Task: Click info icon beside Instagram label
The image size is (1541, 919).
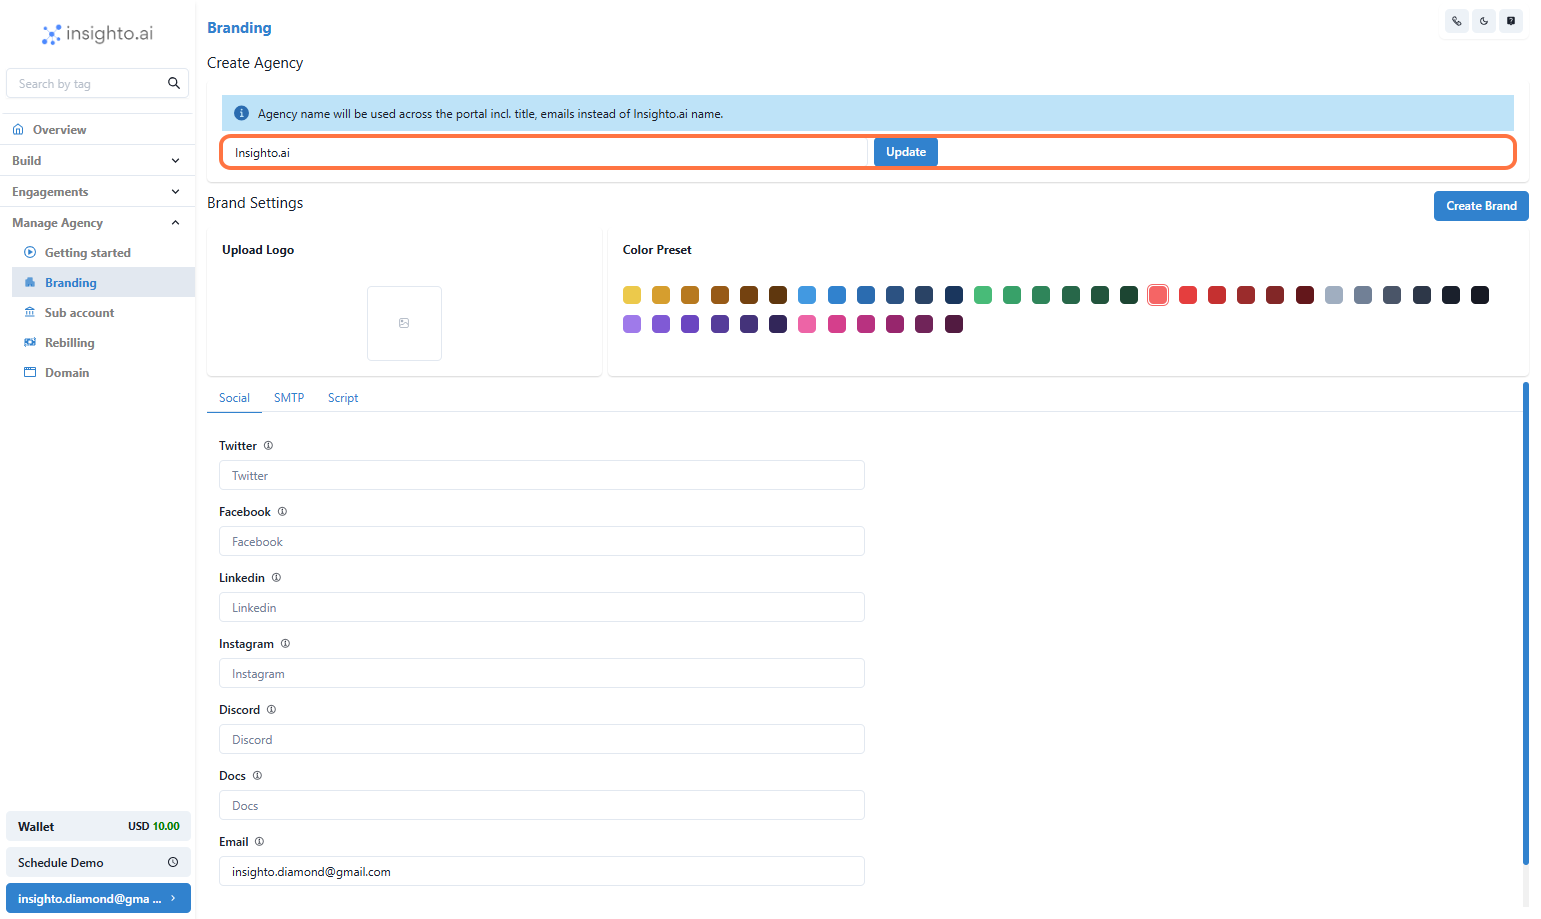Action: (285, 644)
